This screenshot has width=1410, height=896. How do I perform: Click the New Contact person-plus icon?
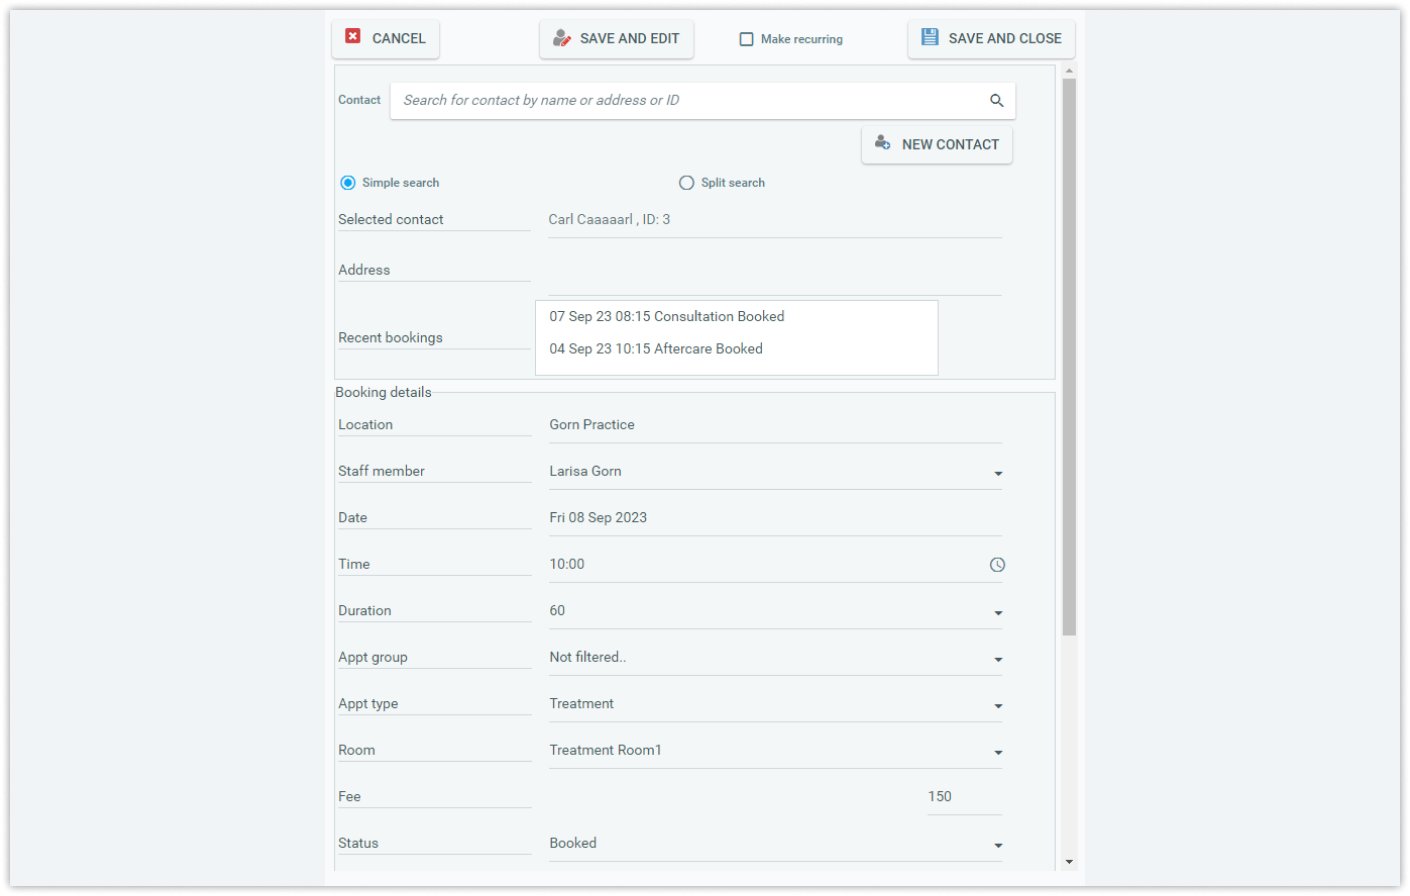pyautogui.click(x=882, y=143)
